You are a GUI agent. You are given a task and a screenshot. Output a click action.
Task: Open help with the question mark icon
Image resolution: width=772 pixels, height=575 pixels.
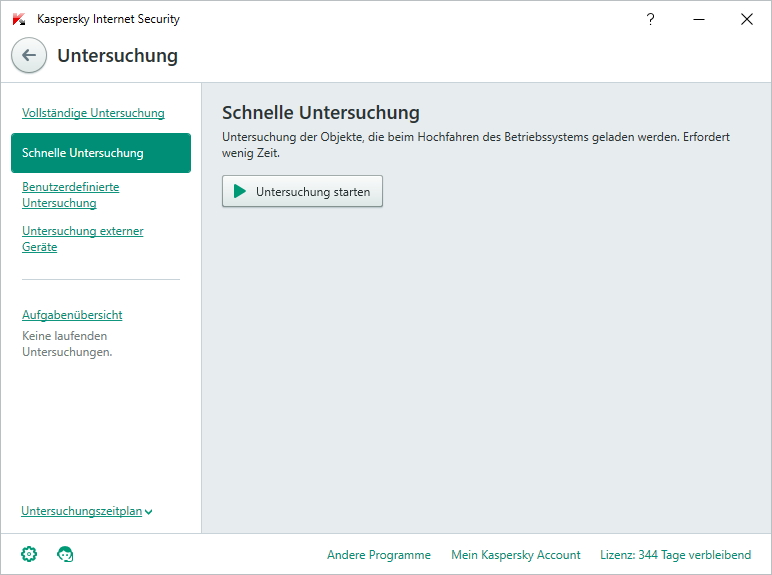coord(650,19)
